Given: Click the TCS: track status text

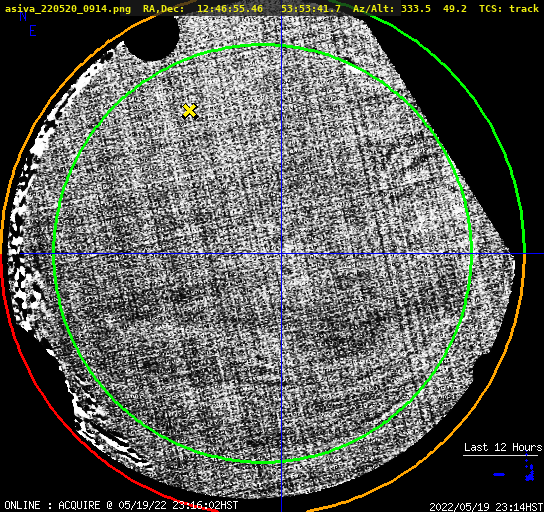Looking at the screenshot, I should coord(509,8).
